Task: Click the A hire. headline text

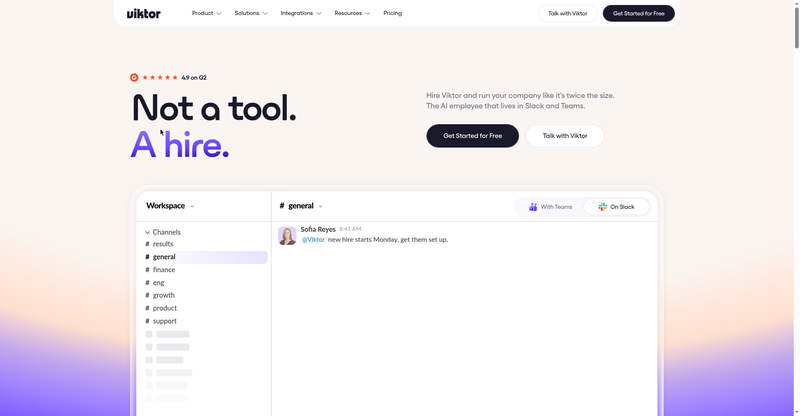Action: (180, 144)
